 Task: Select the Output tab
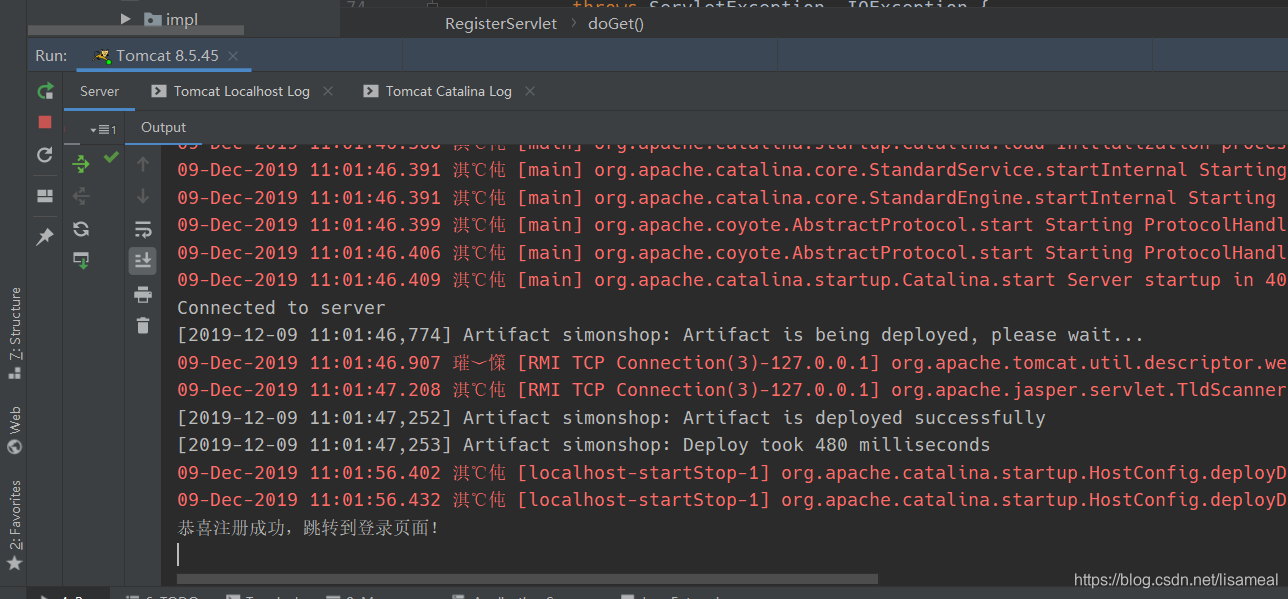click(x=164, y=127)
